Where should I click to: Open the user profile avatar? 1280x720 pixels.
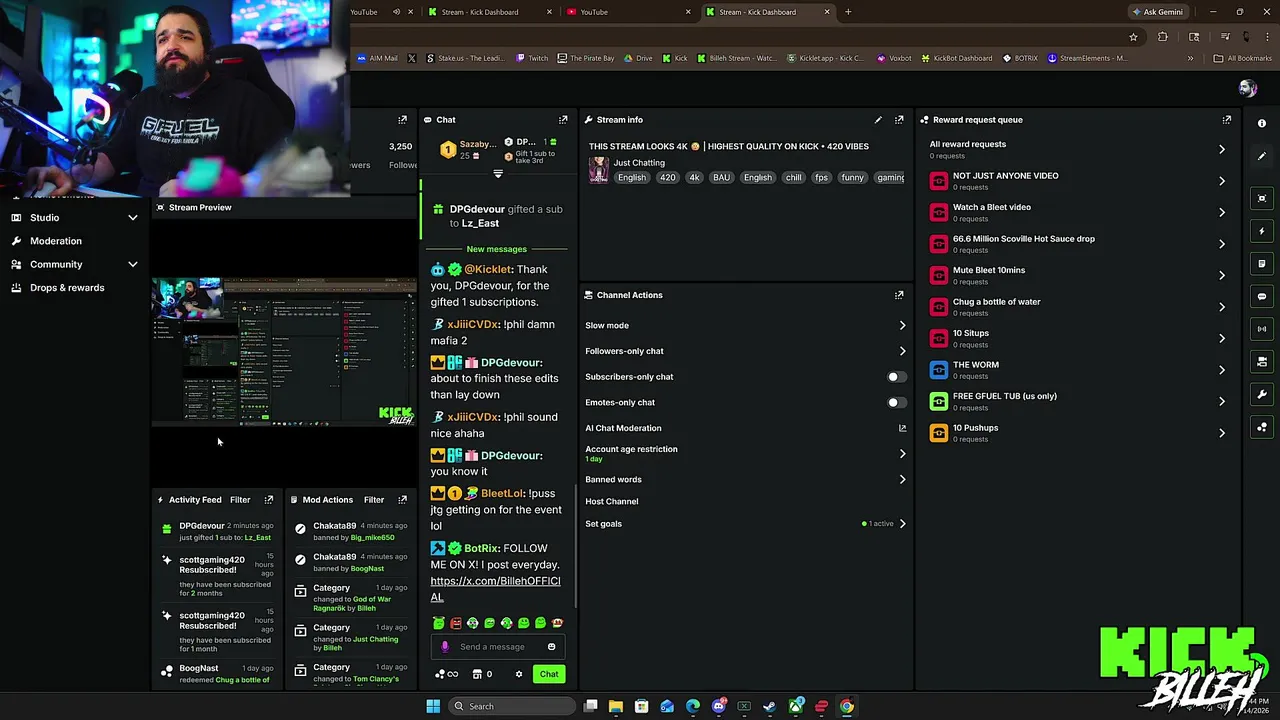tap(1247, 88)
